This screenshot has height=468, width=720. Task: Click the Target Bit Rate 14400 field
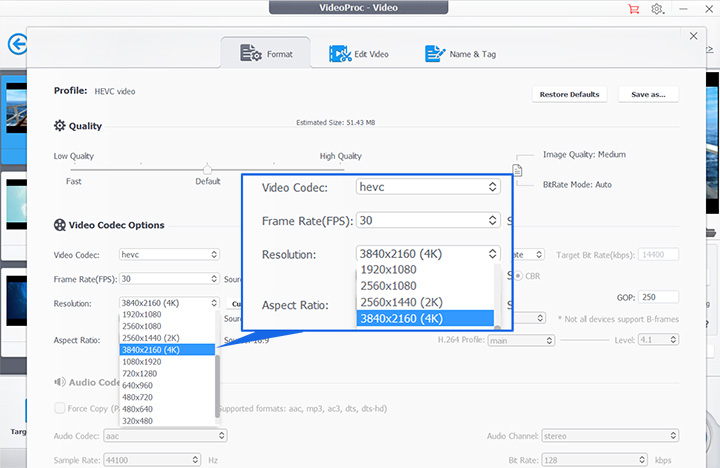click(x=658, y=254)
